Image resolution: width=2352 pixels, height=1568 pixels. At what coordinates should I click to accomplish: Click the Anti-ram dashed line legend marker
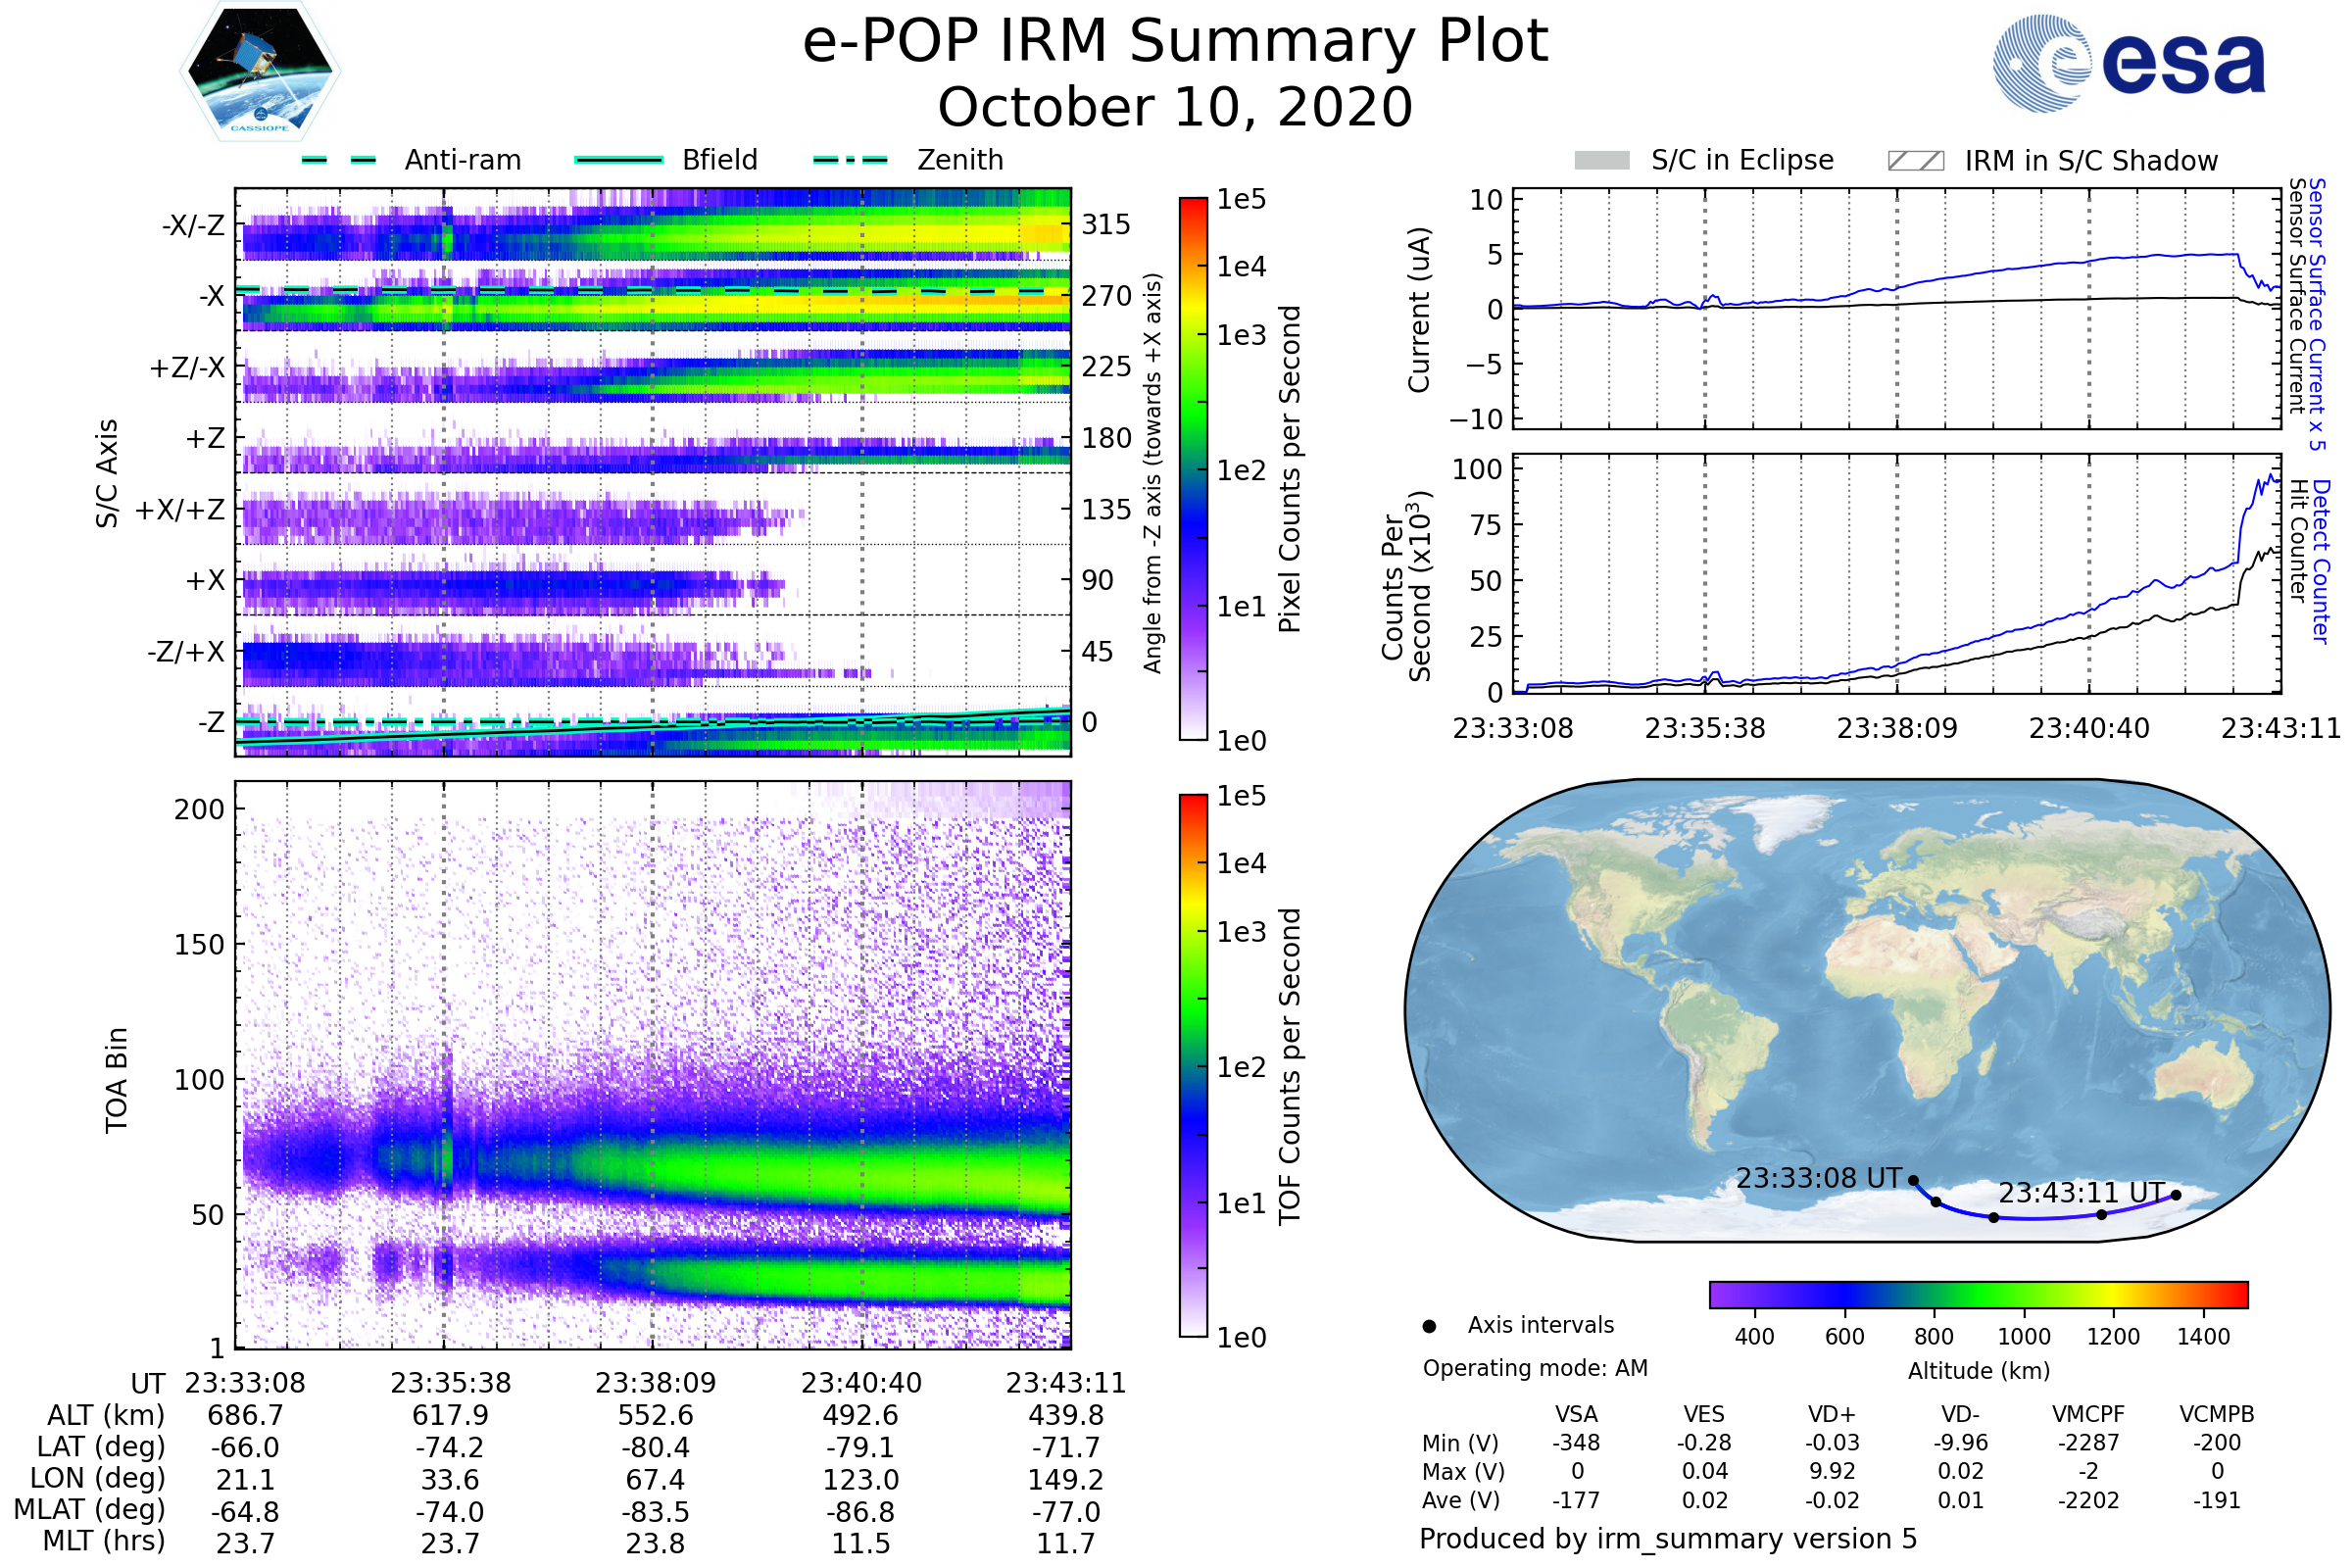[x=339, y=160]
